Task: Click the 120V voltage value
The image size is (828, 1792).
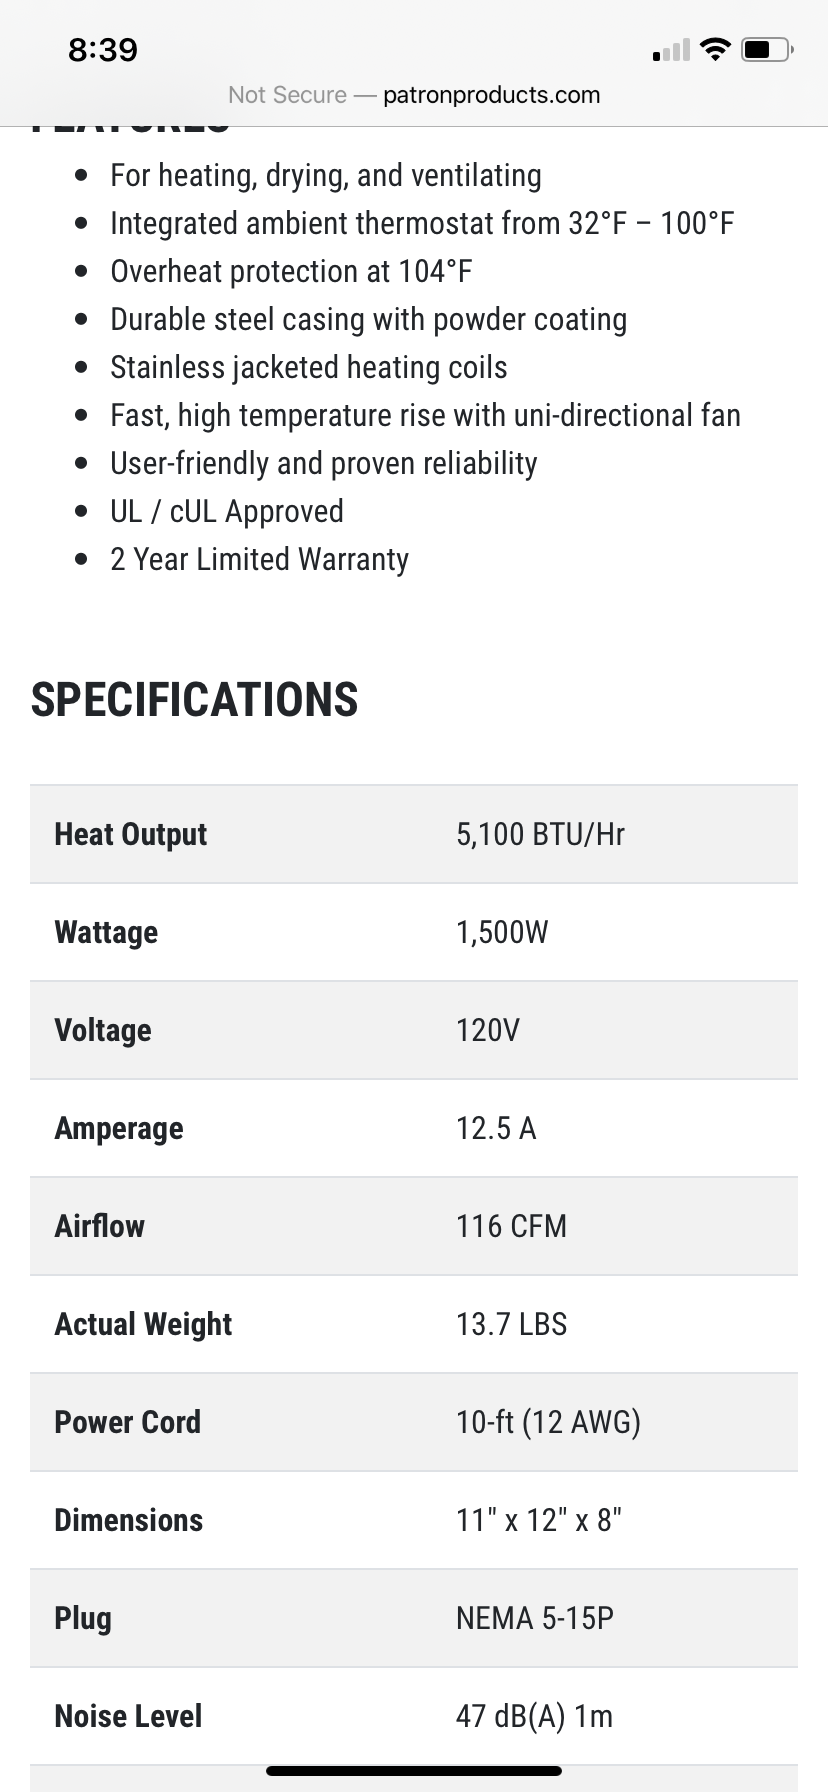Action: (488, 1030)
